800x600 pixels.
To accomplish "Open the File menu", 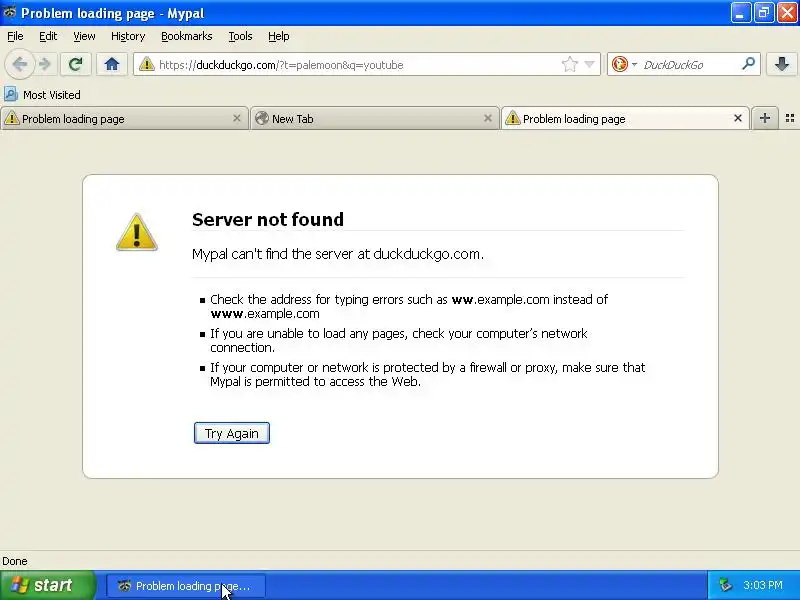I will click(x=15, y=36).
